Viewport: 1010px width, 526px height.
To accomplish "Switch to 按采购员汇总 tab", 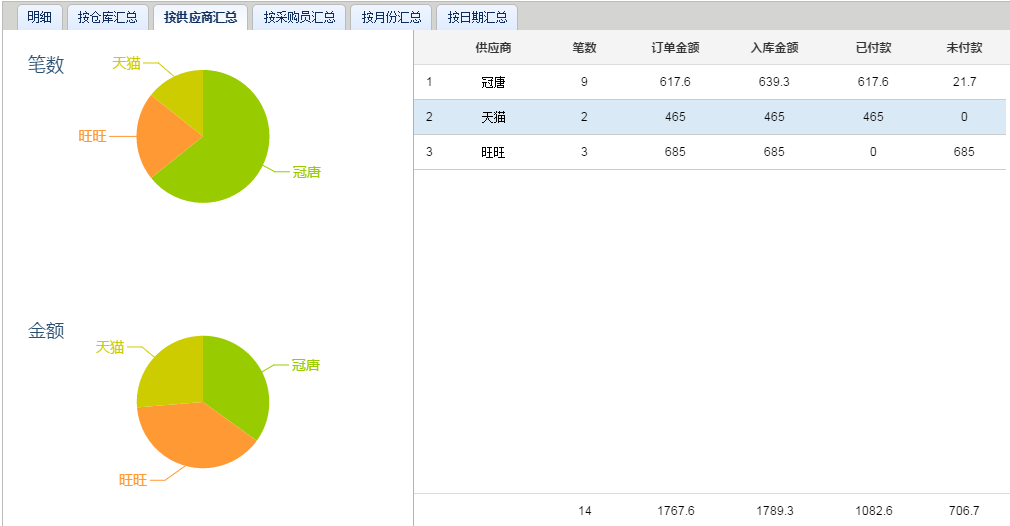I will tap(299, 17).
